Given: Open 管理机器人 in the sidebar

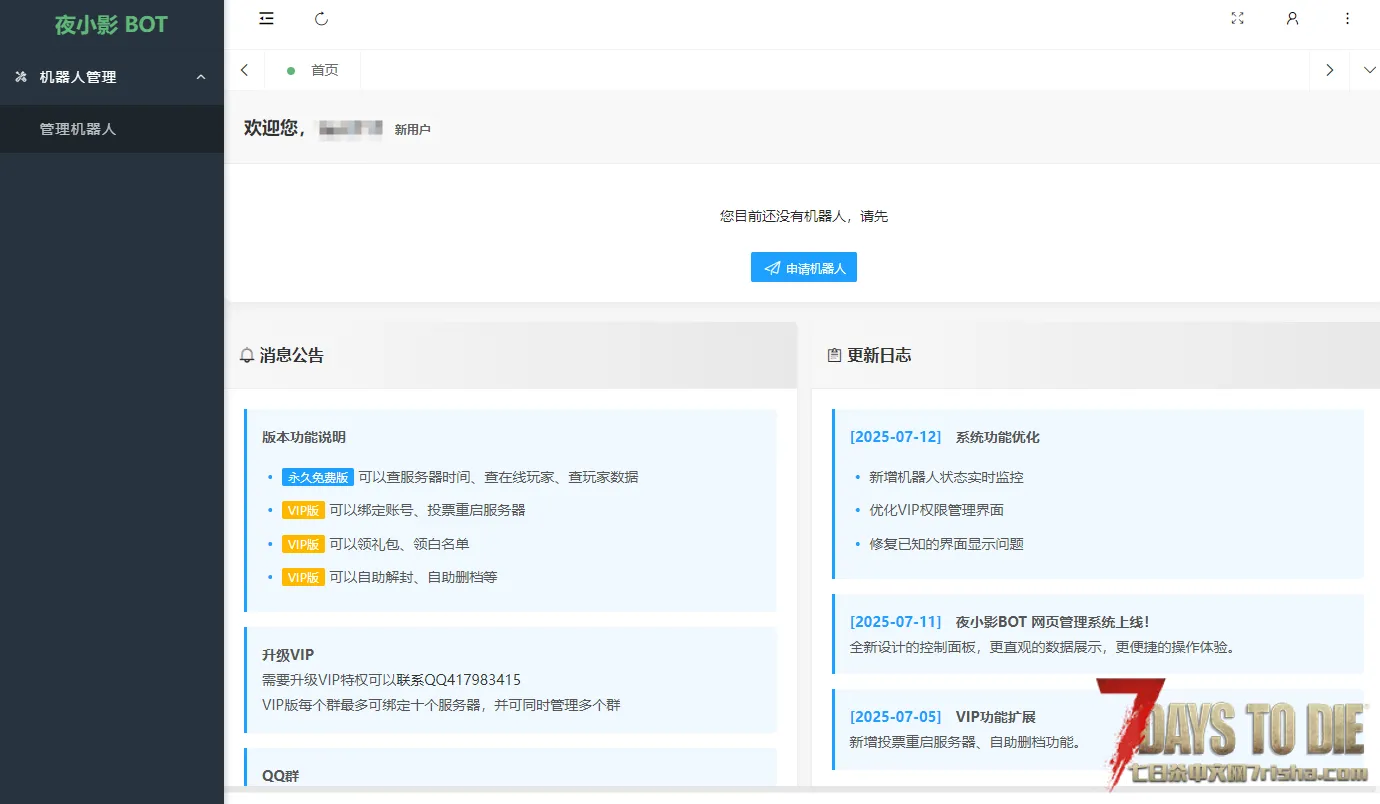Looking at the screenshot, I should point(112,129).
